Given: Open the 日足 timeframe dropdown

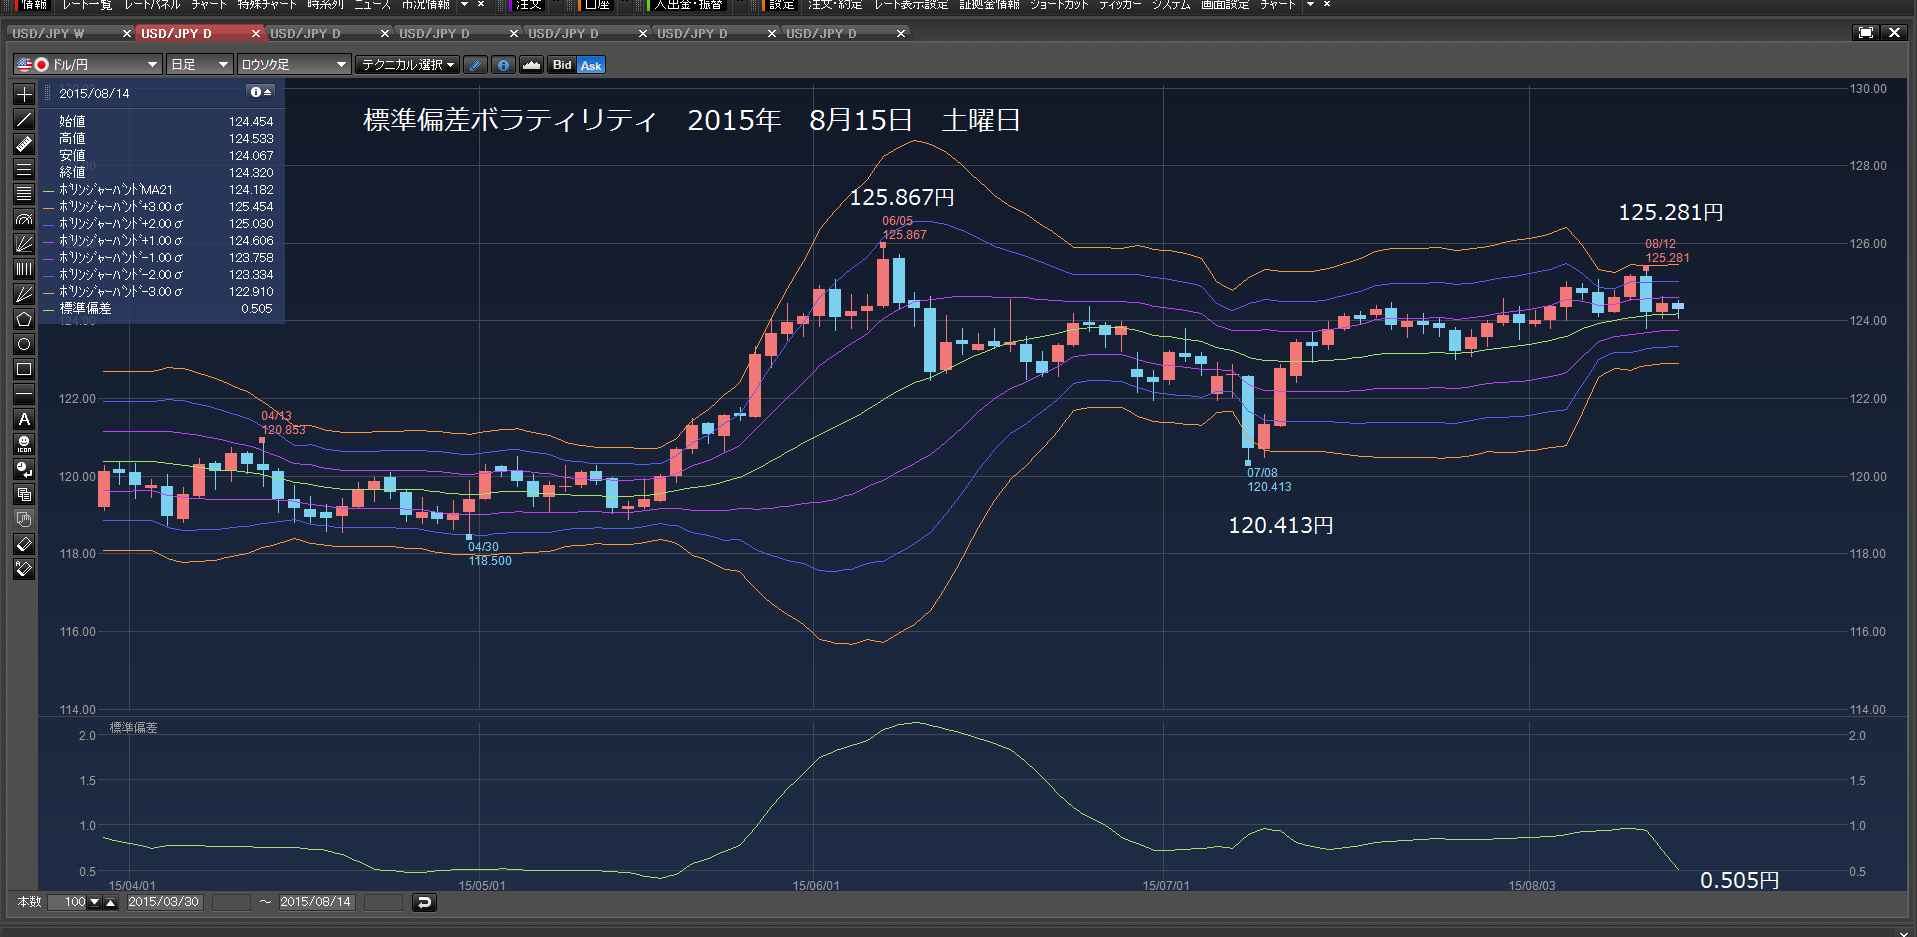Looking at the screenshot, I should (200, 65).
